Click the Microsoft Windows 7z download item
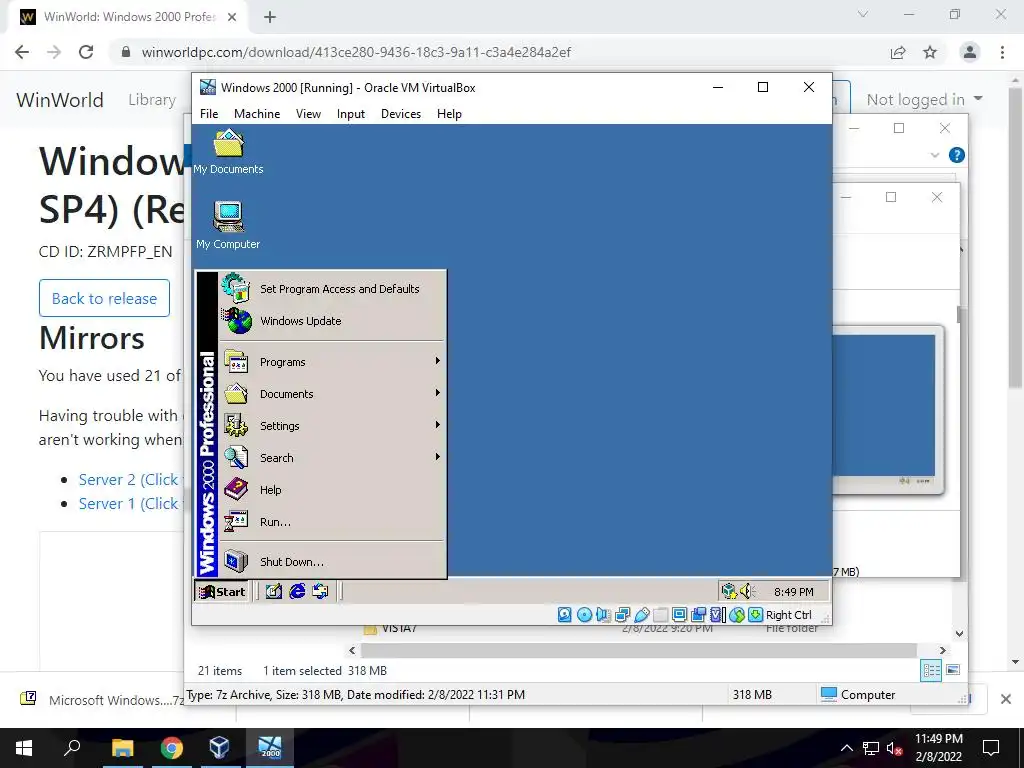This screenshot has height=768, width=1024. click(x=103, y=699)
